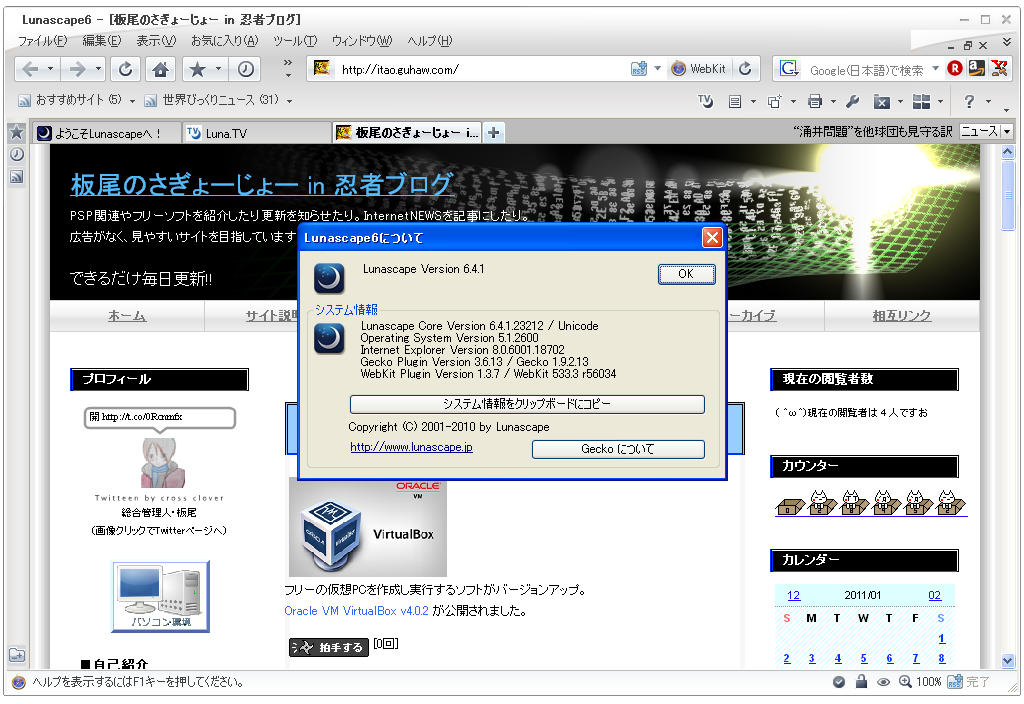
Task: Reload page with the main toolbar refresh icon
Action: coord(125,69)
